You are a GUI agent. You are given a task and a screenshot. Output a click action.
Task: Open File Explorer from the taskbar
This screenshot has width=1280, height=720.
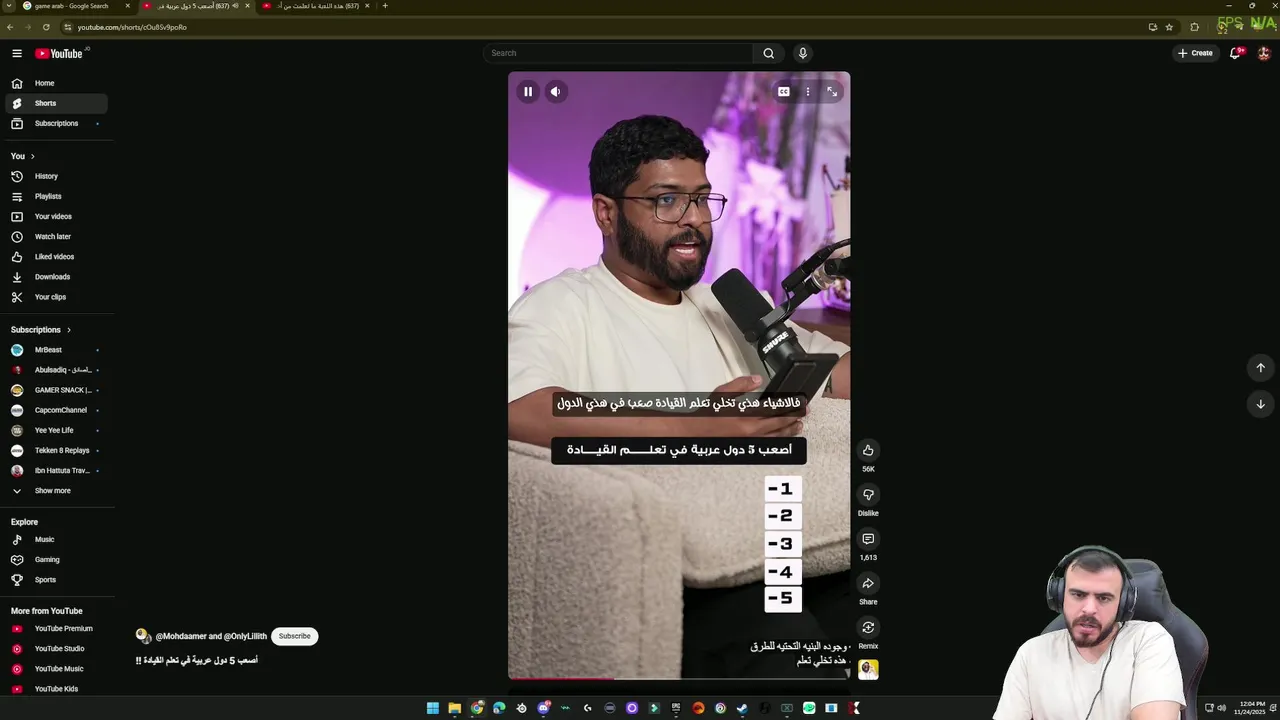point(454,708)
